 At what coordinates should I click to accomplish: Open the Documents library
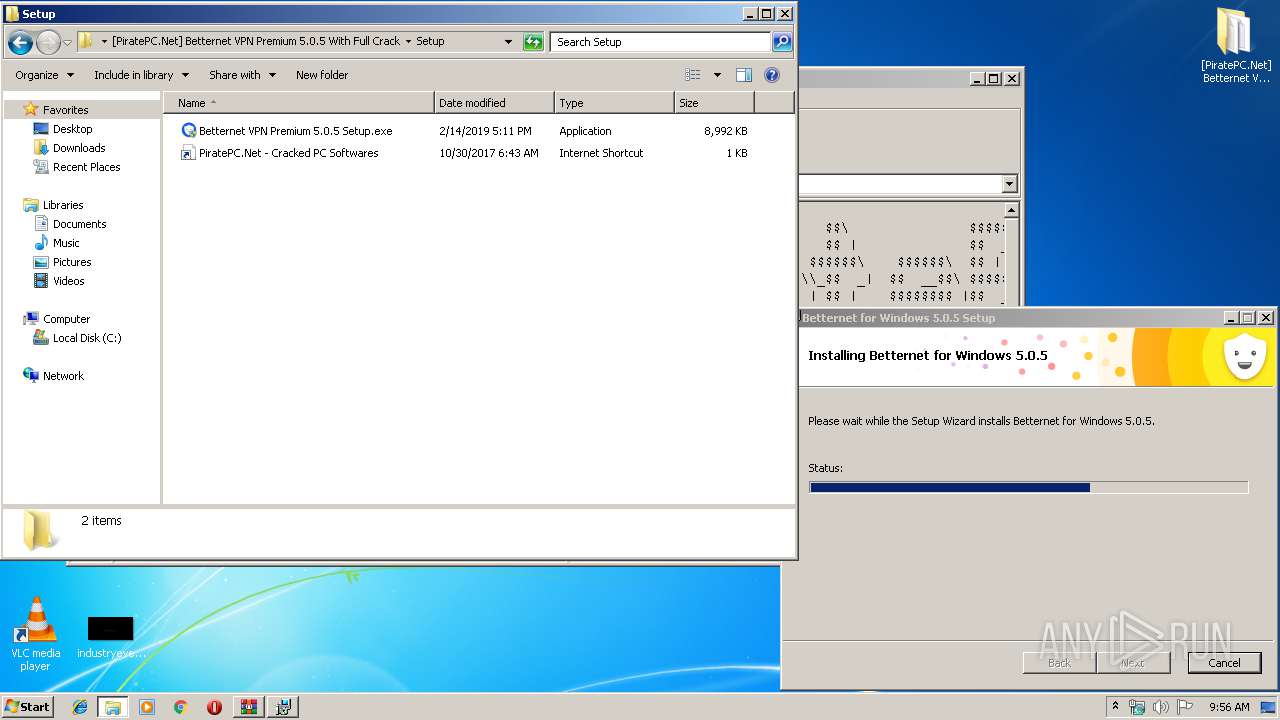pyautogui.click(x=79, y=224)
